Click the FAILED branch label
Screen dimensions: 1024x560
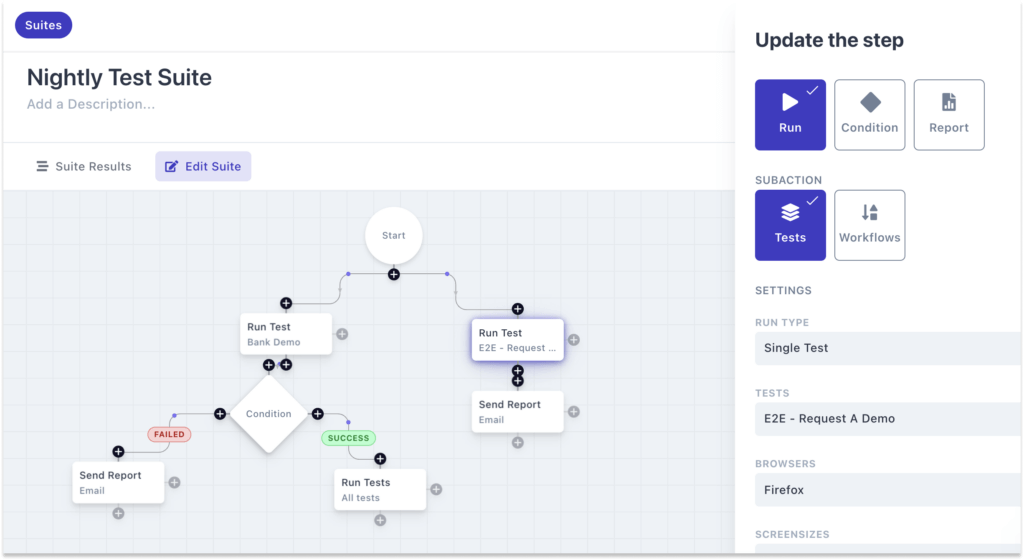[x=169, y=435]
